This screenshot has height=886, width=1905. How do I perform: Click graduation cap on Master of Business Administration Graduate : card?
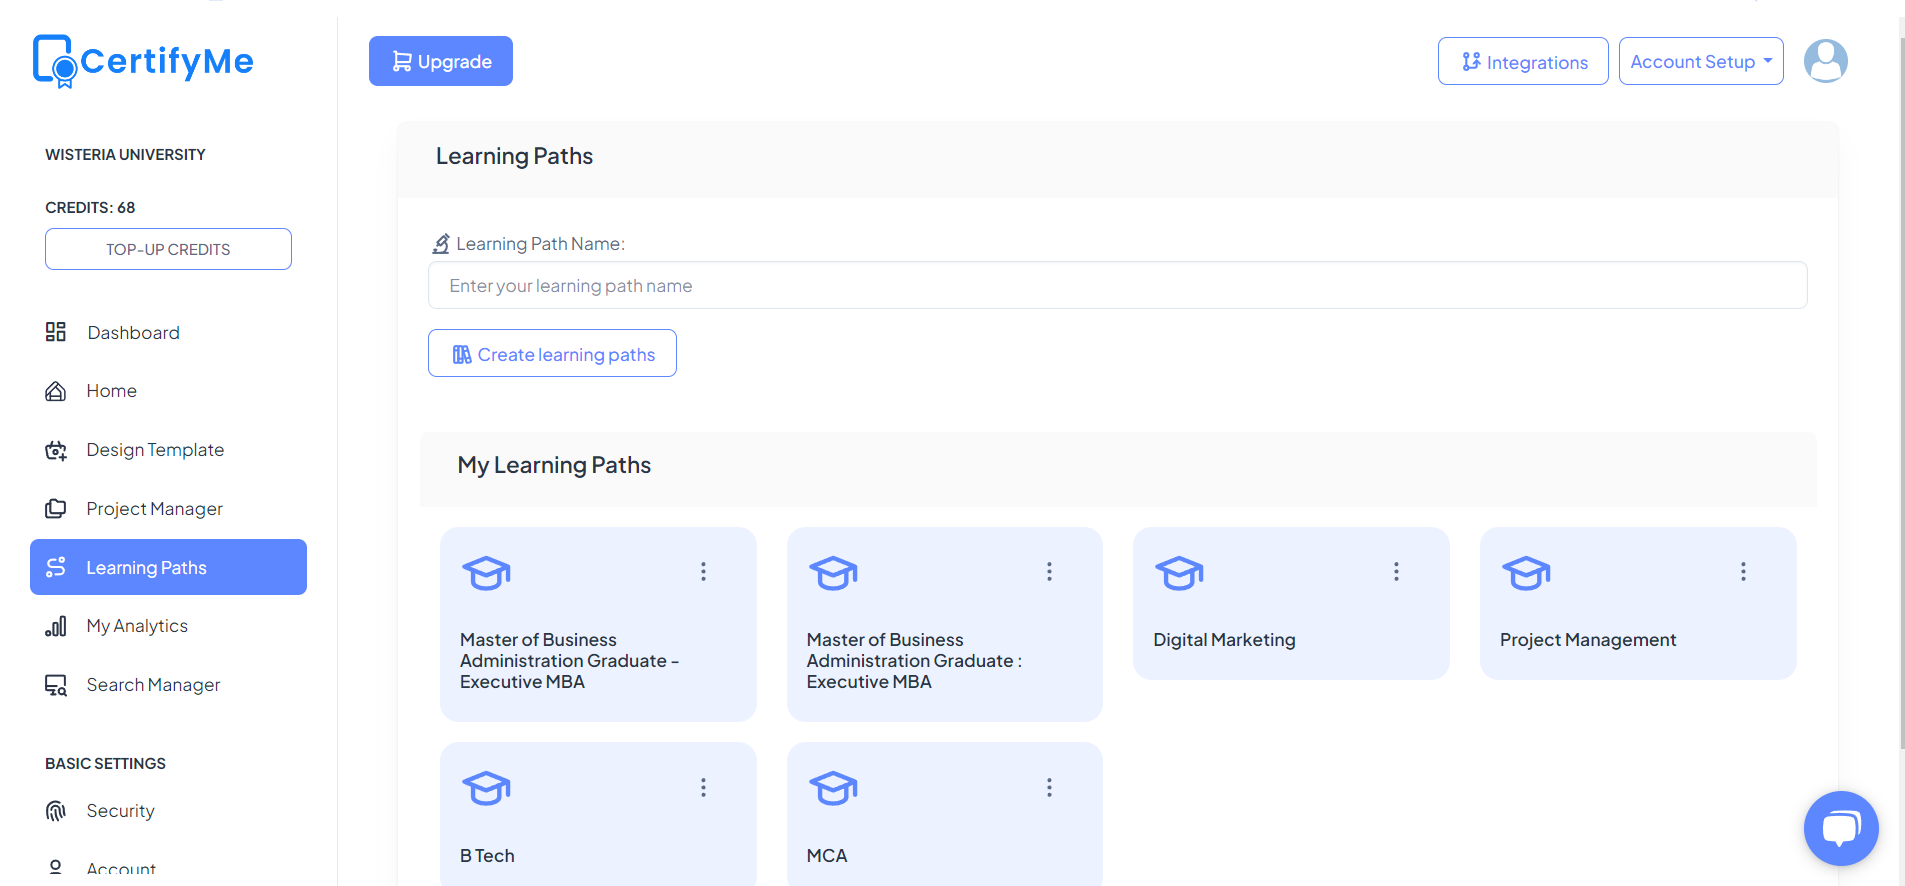tap(833, 573)
